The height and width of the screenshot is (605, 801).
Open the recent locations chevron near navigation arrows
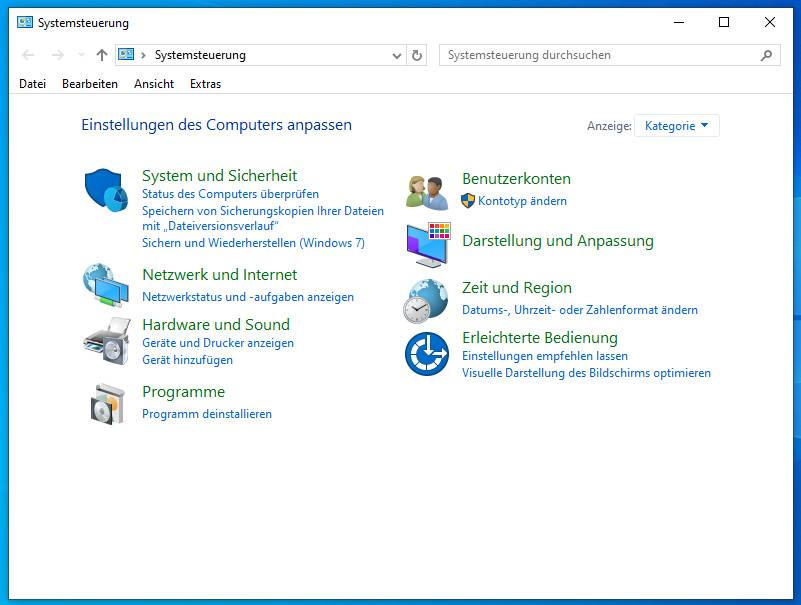coord(81,56)
